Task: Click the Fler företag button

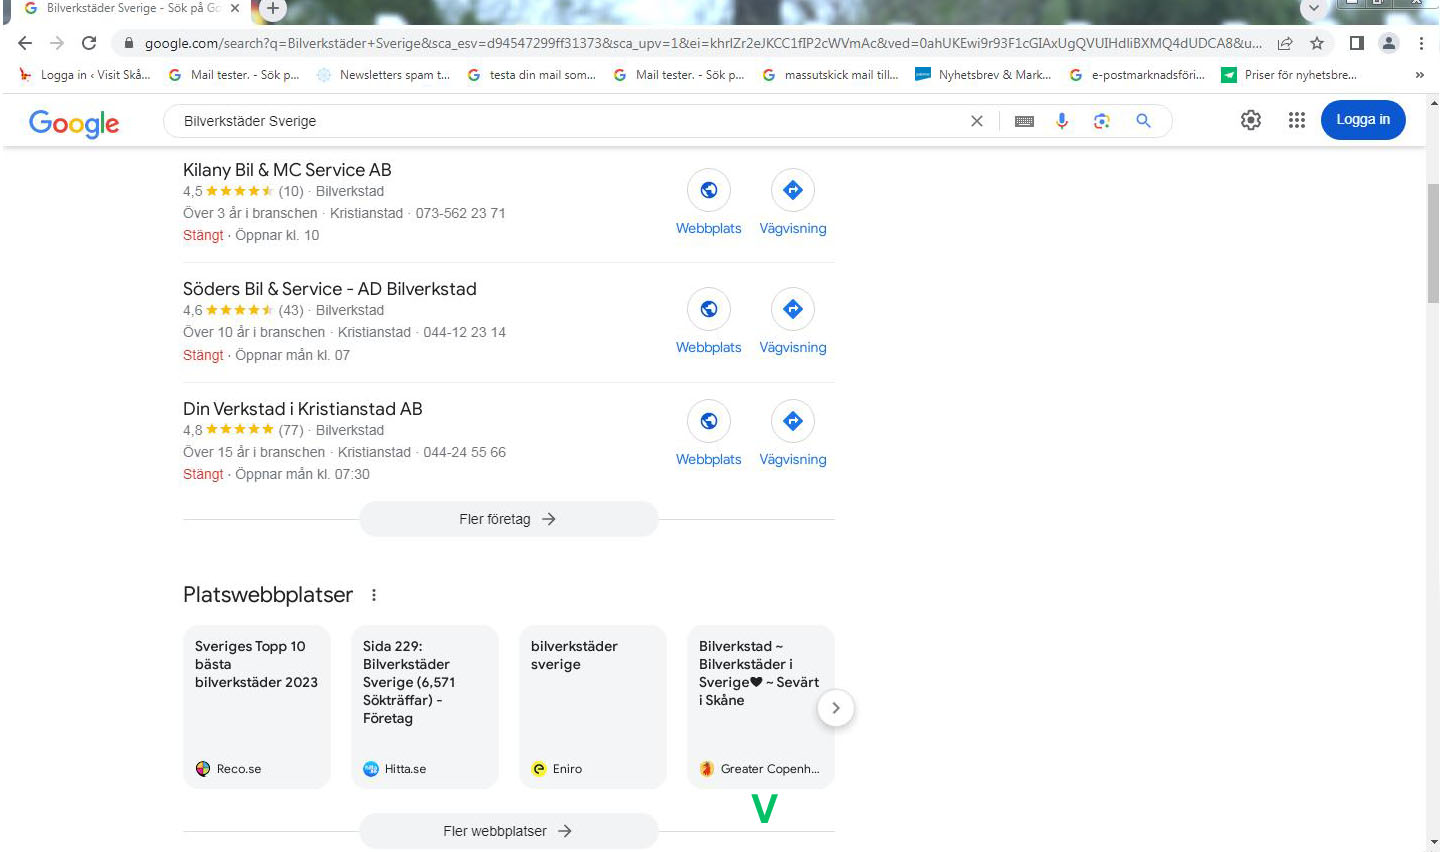Action: click(x=508, y=519)
